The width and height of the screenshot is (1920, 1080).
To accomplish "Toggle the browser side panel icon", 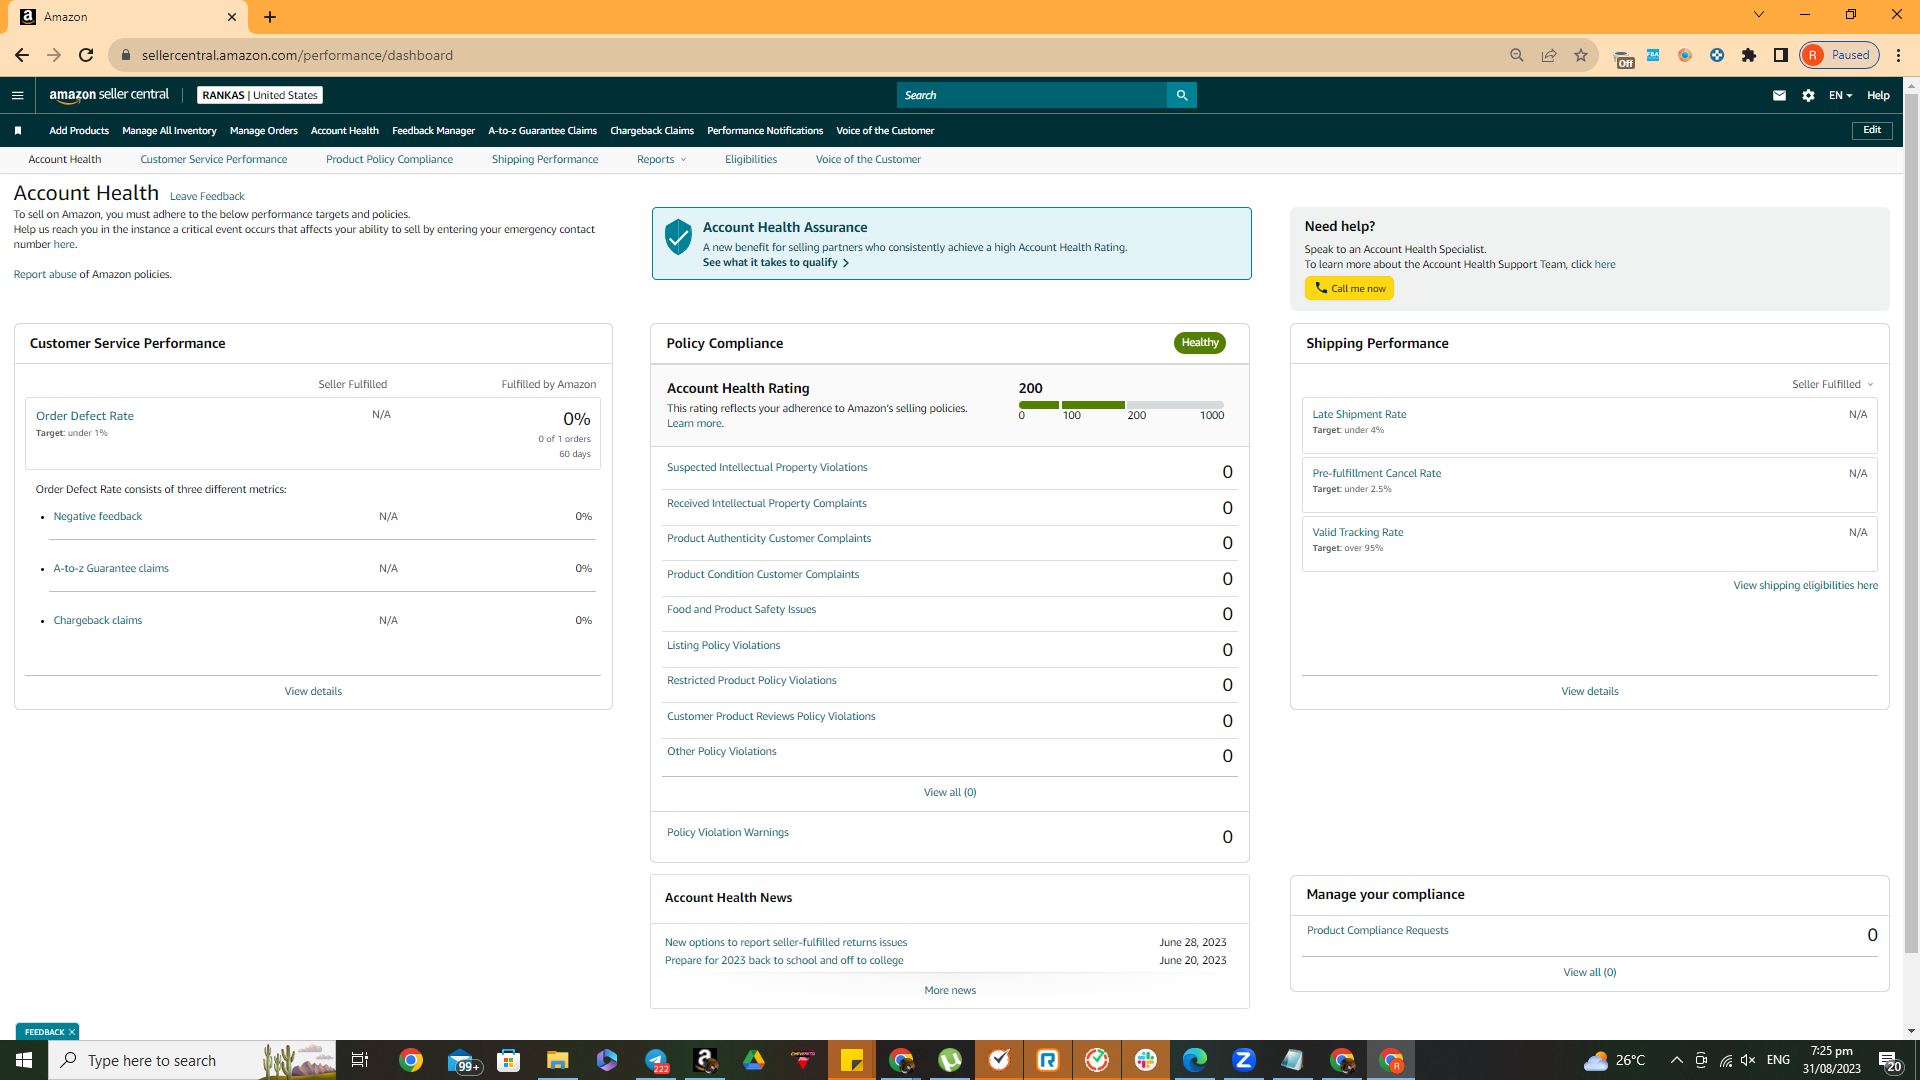I will point(1781,55).
